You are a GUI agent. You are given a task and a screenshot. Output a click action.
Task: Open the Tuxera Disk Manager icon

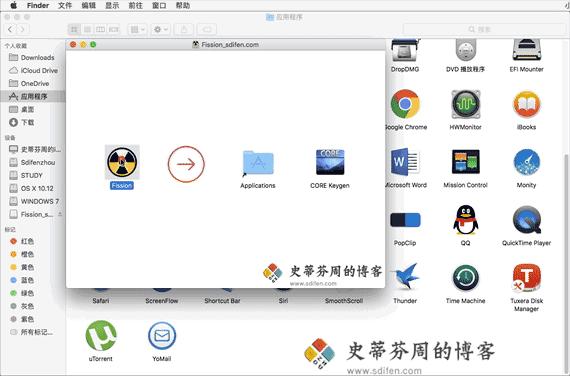[526, 278]
